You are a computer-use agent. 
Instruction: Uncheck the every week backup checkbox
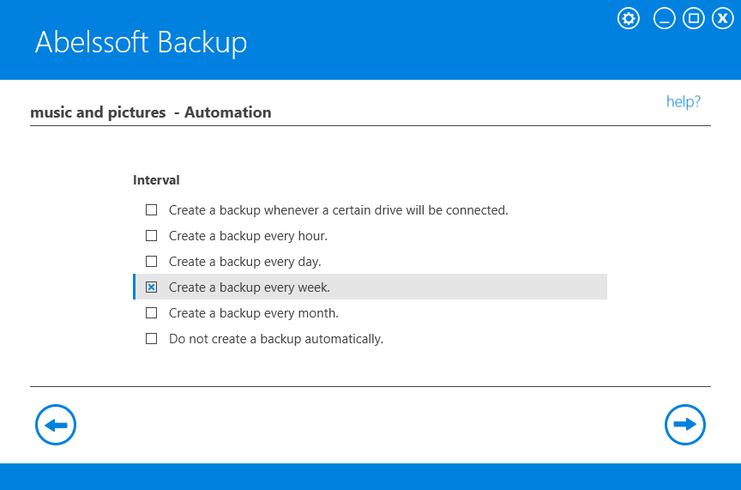coord(152,288)
